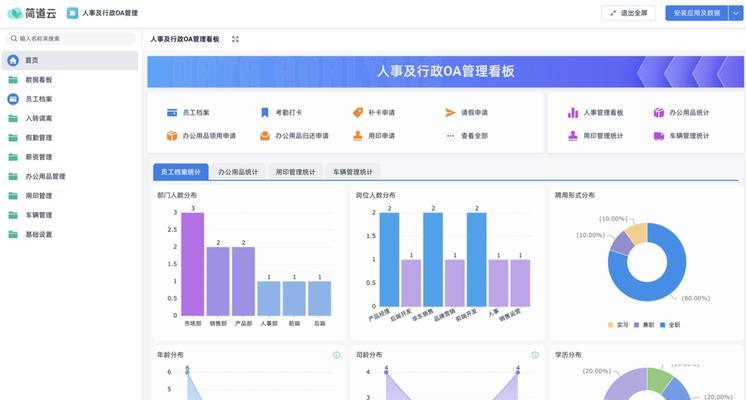The height and width of the screenshot is (400, 746).
Task: Switch to the 办公用品统计 tab
Action: click(238, 172)
